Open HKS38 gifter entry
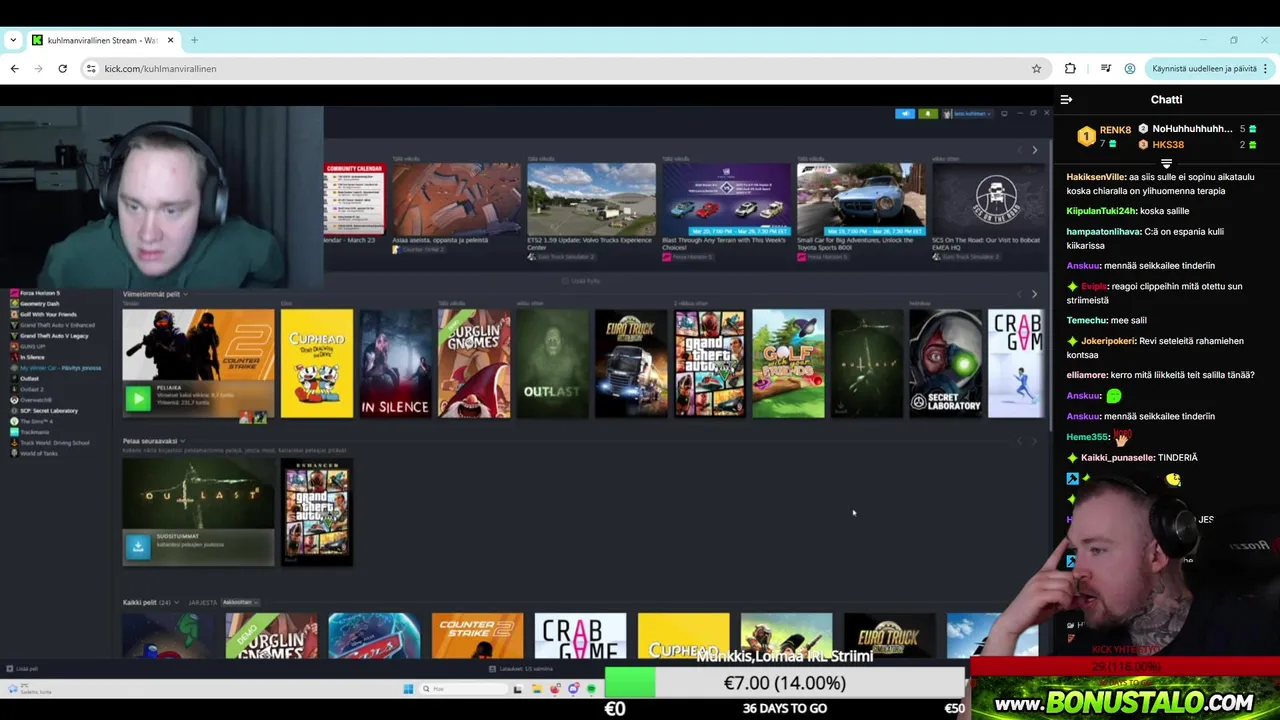This screenshot has width=1280, height=720. coord(1198,144)
